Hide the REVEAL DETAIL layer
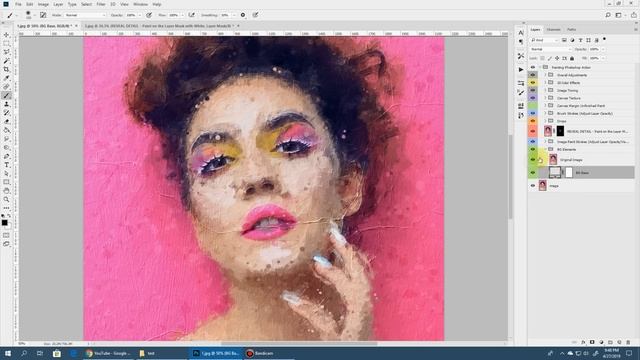The image size is (640, 360). coord(532,131)
